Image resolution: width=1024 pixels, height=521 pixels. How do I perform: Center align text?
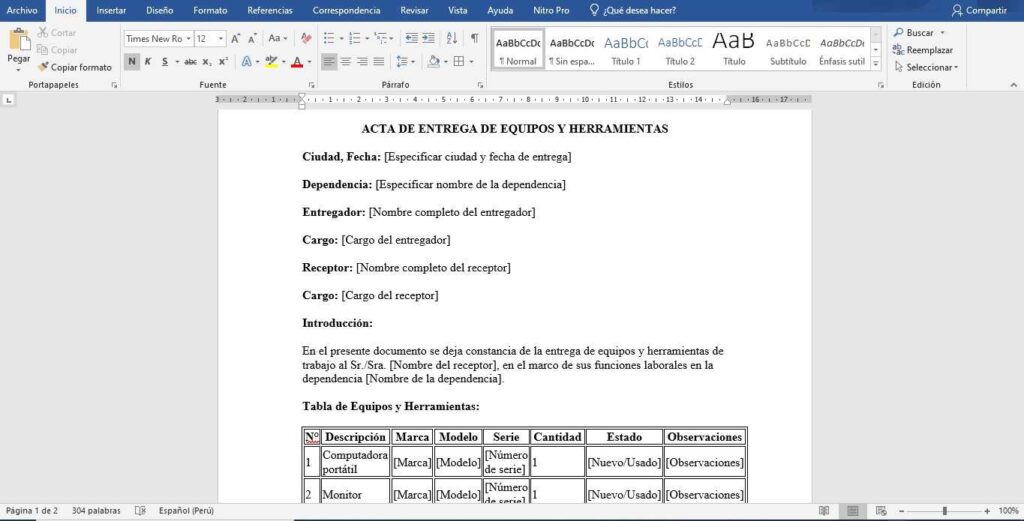pos(345,61)
